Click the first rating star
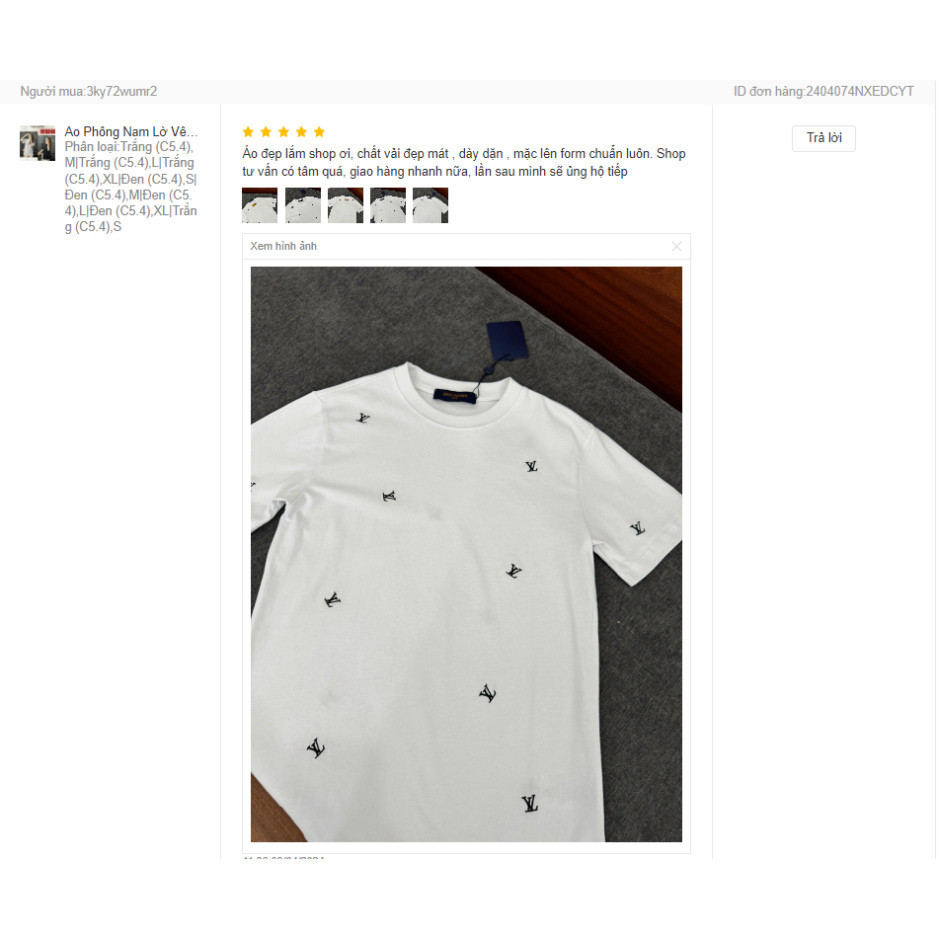939x939 pixels. [x=248, y=132]
